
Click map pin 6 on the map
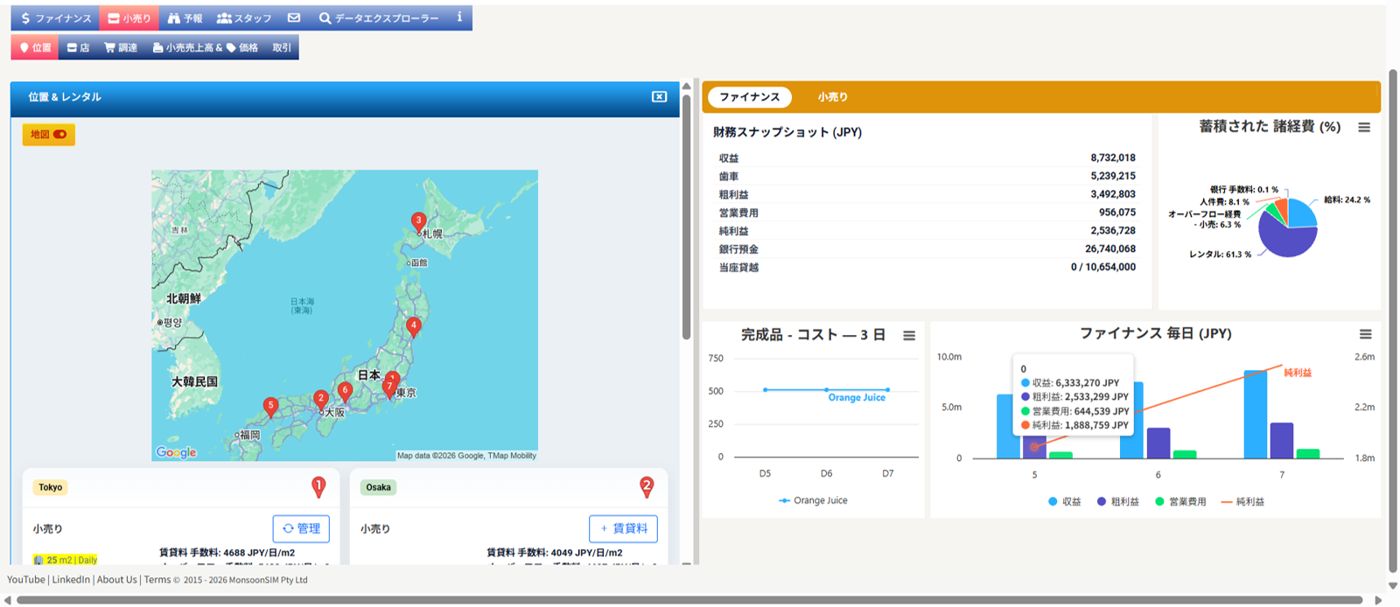[345, 391]
